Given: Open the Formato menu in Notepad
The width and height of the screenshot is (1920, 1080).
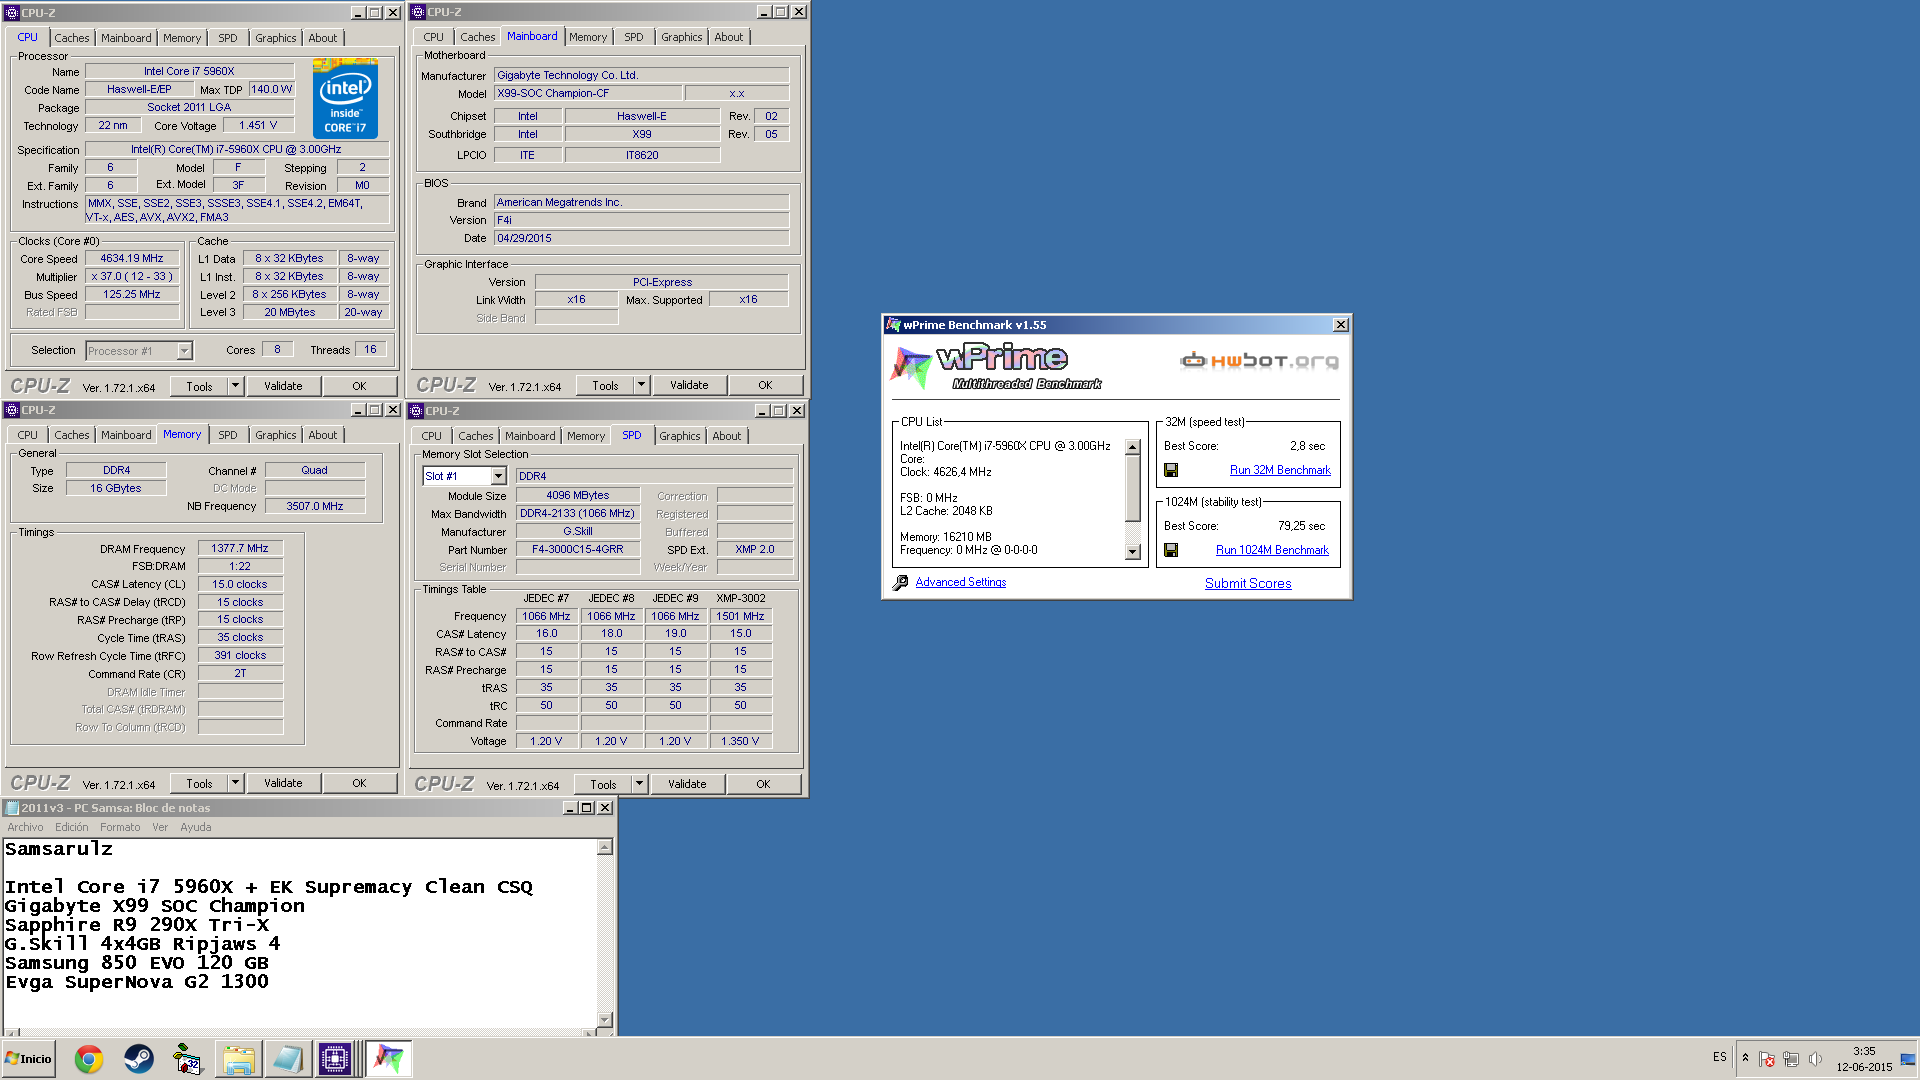Looking at the screenshot, I should [x=120, y=827].
